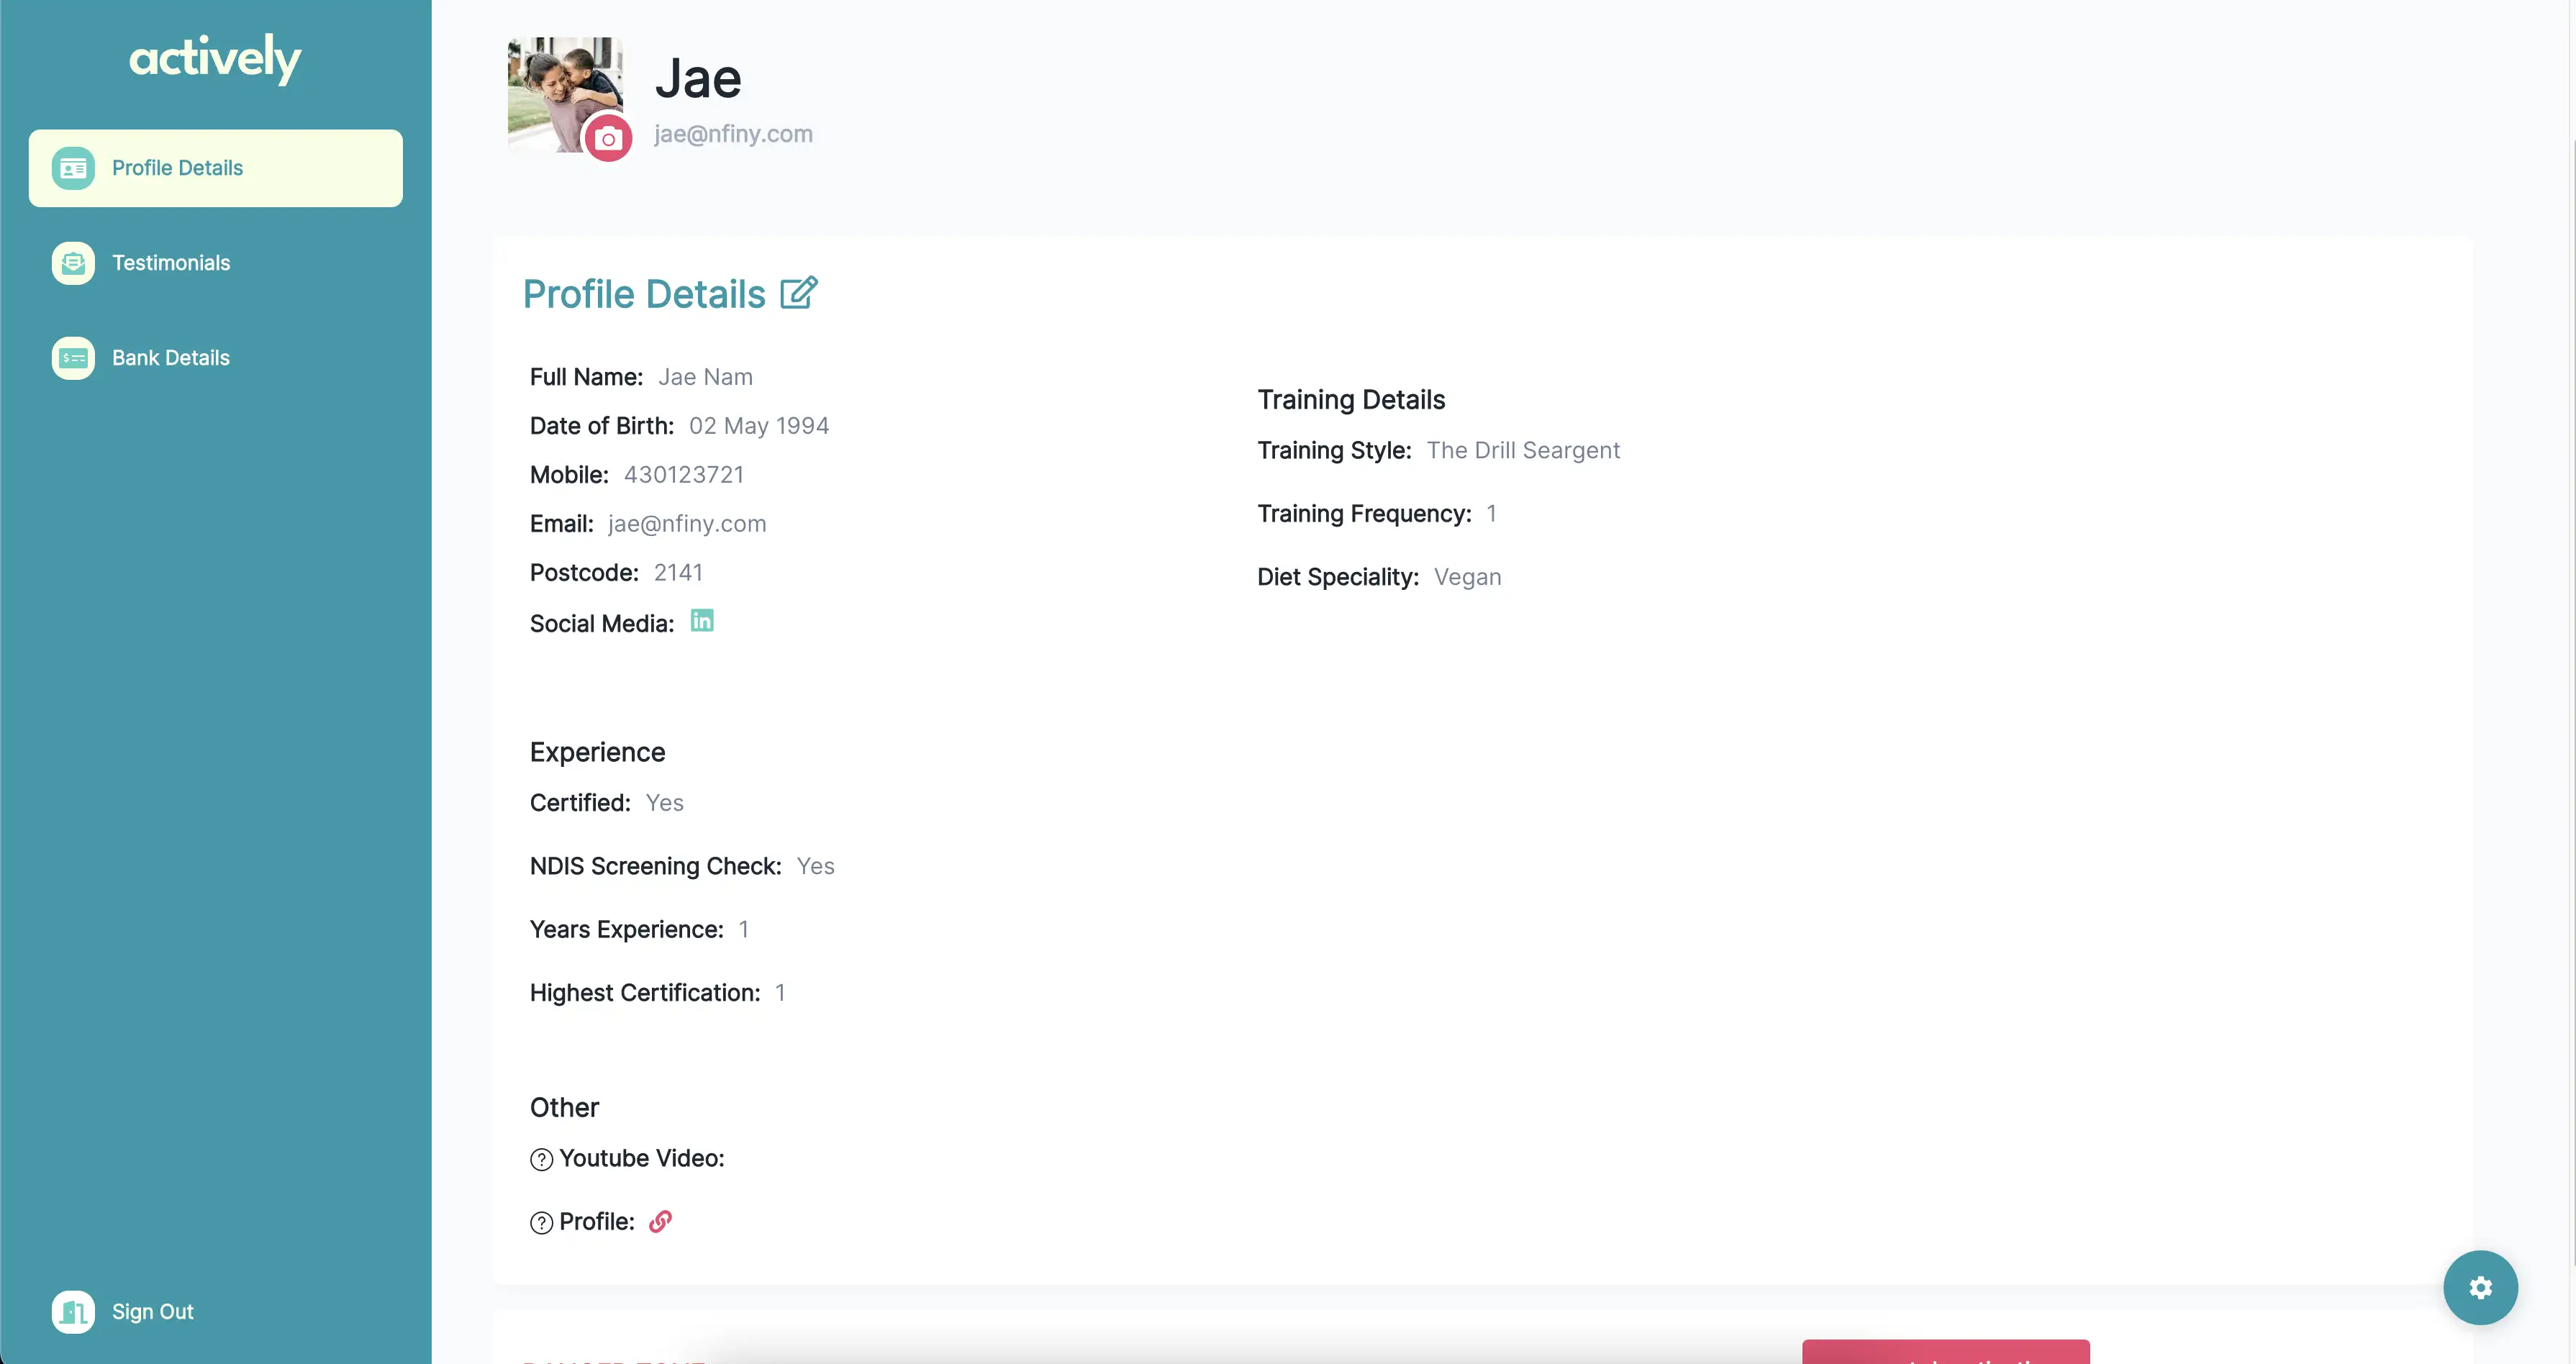Select Testimonials in the sidebar
This screenshot has width=2576, height=1364.
pyautogui.click(x=171, y=262)
